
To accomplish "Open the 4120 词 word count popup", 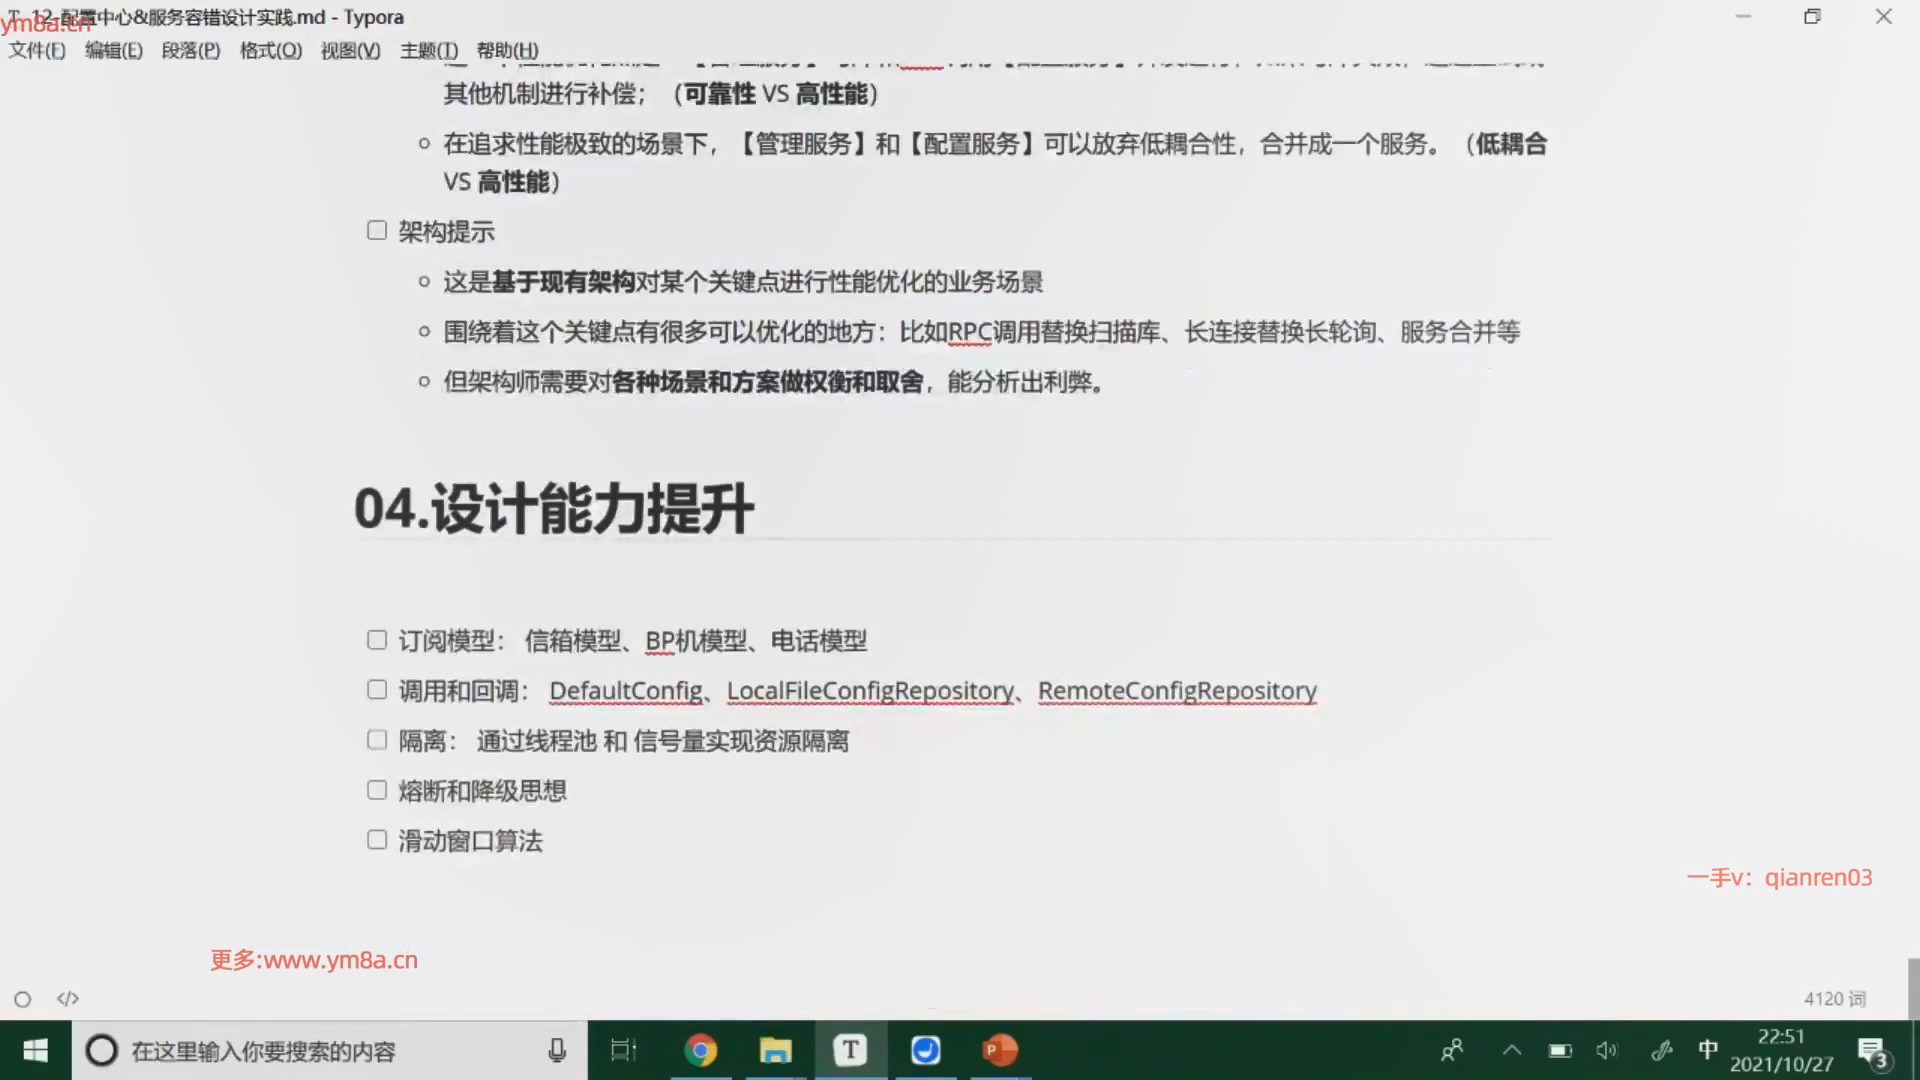I will (x=1834, y=999).
